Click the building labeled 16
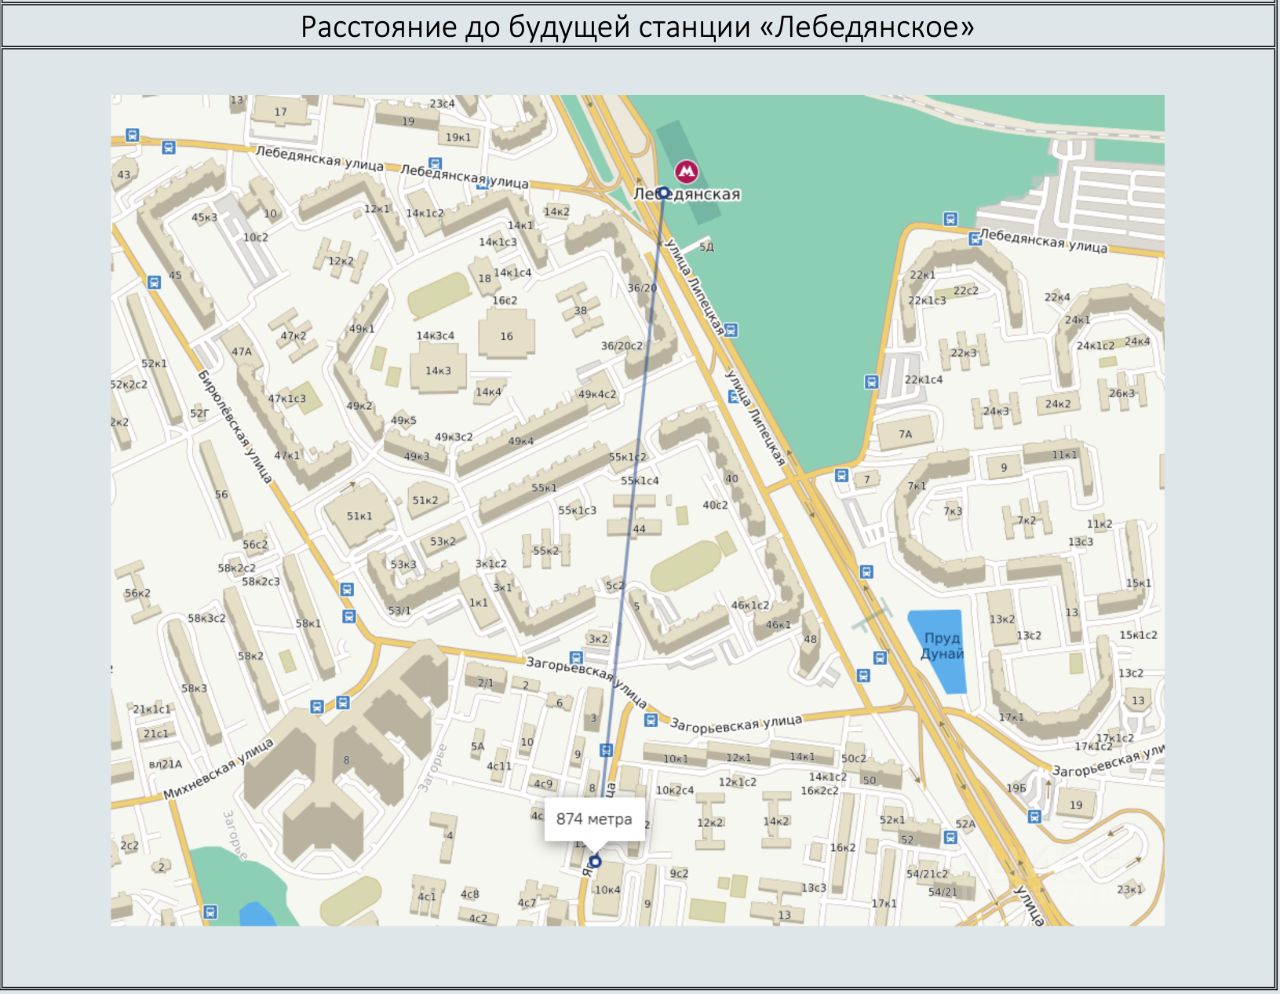This screenshot has width=1280, height=994. tap(506, 336)
